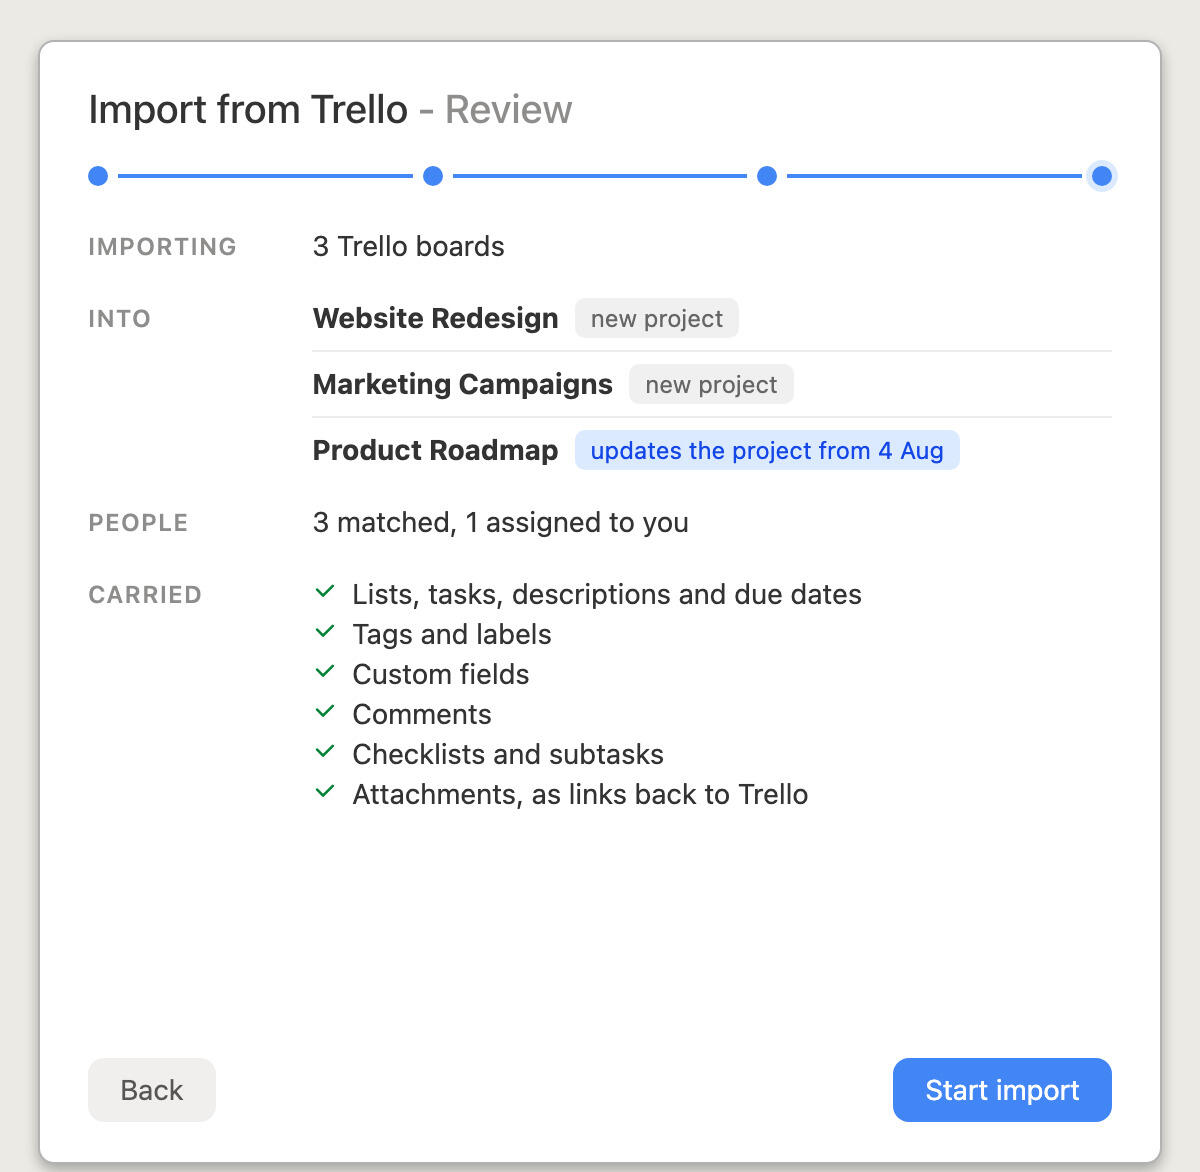Click the 'new project' badge for Marketing Campaigns
1200x1172 pixels.
tap(711, 385)
